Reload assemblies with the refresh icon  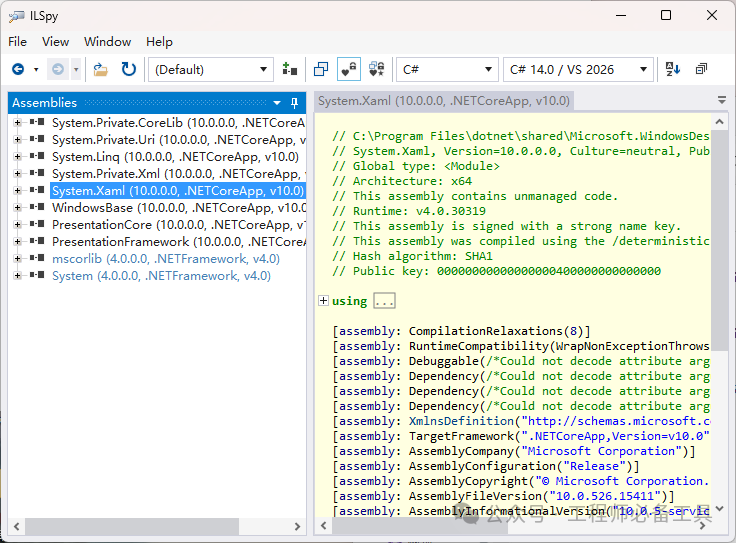(x=129, y=69)
